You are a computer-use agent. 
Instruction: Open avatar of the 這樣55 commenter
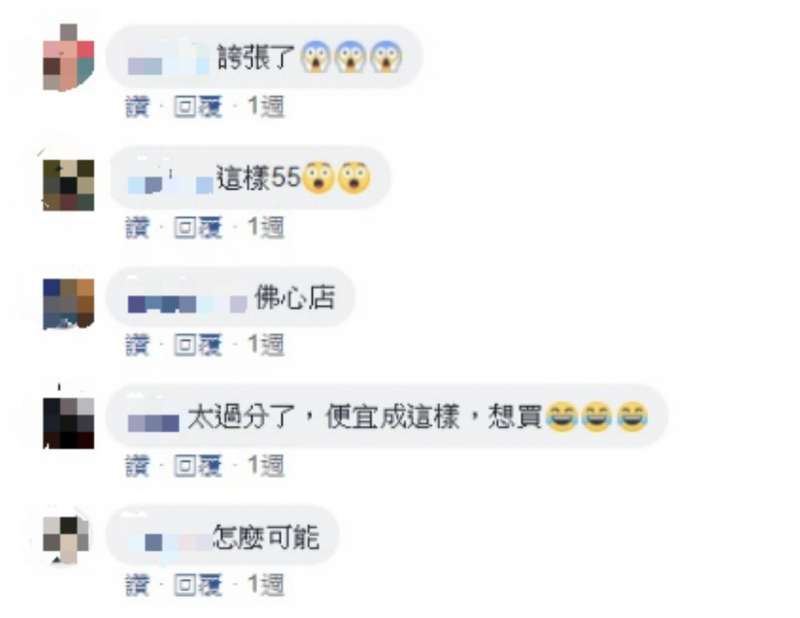[68, 185]
